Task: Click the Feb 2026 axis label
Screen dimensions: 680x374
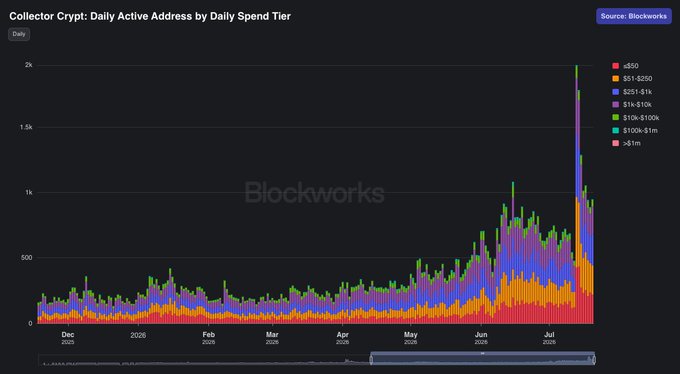Action: pyautogui.click(x=209, y=338)
